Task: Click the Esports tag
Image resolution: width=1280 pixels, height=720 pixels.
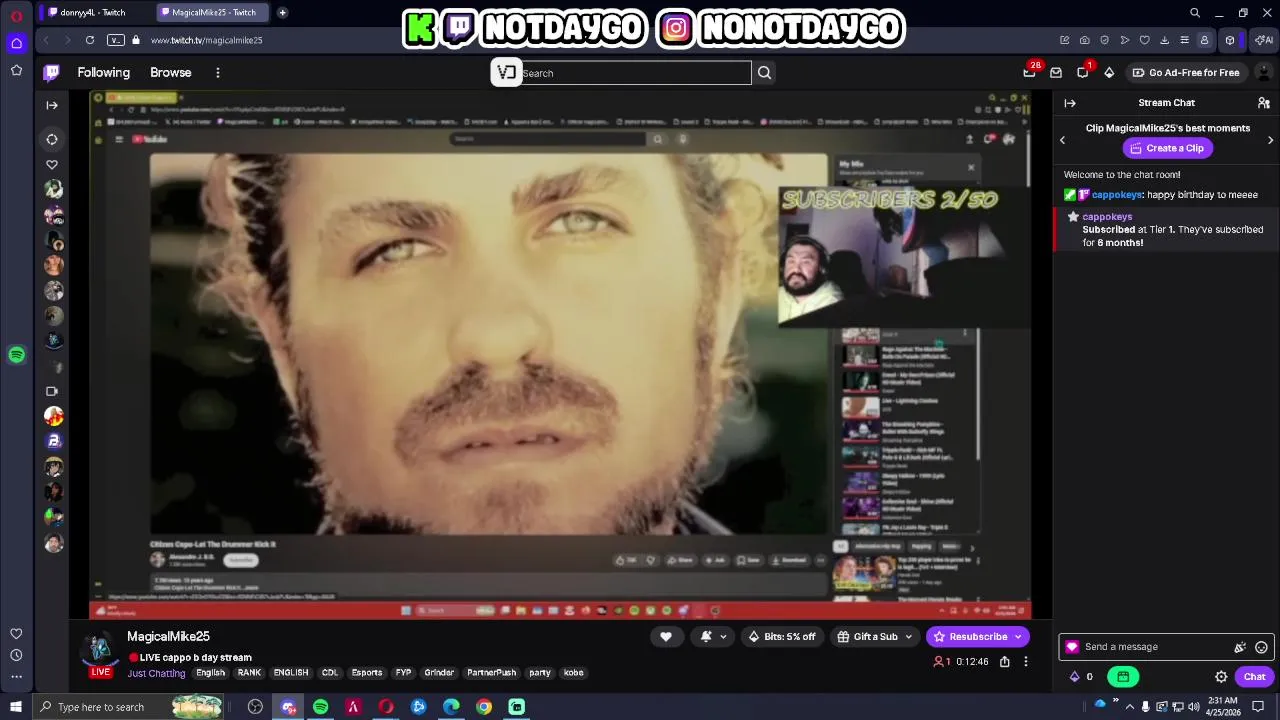Action: [x=367, y=673]
